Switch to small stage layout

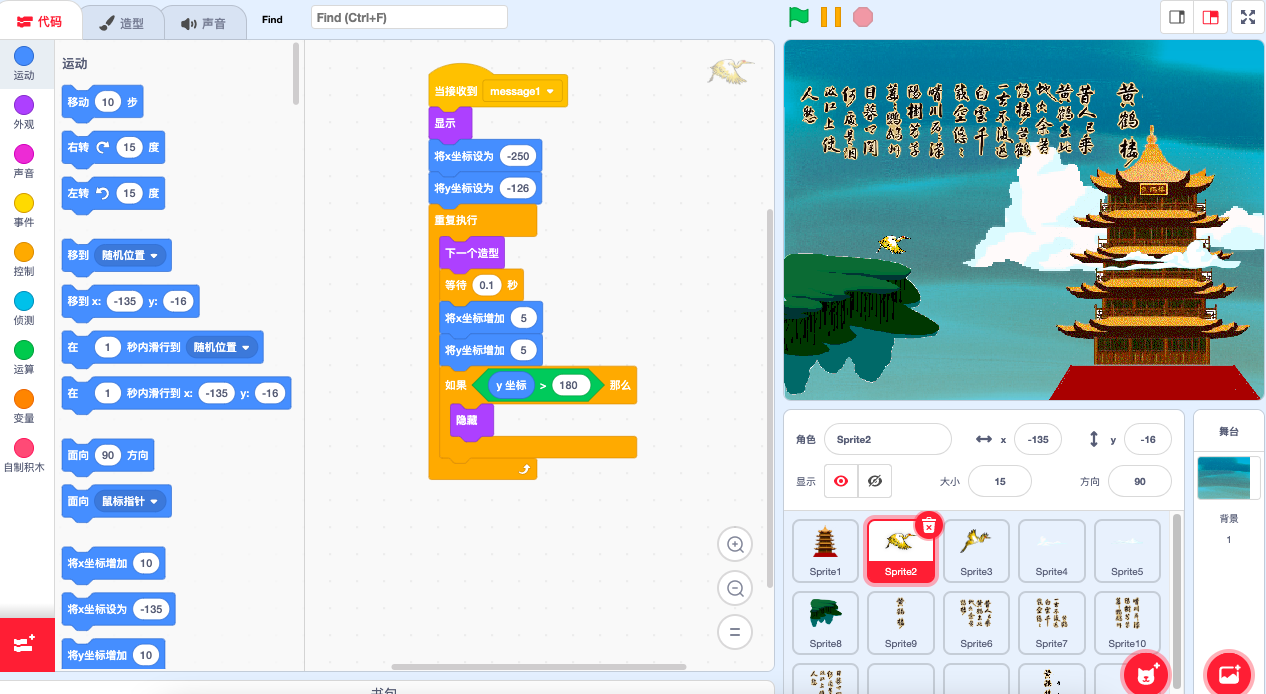click(x=1177, y=17)
